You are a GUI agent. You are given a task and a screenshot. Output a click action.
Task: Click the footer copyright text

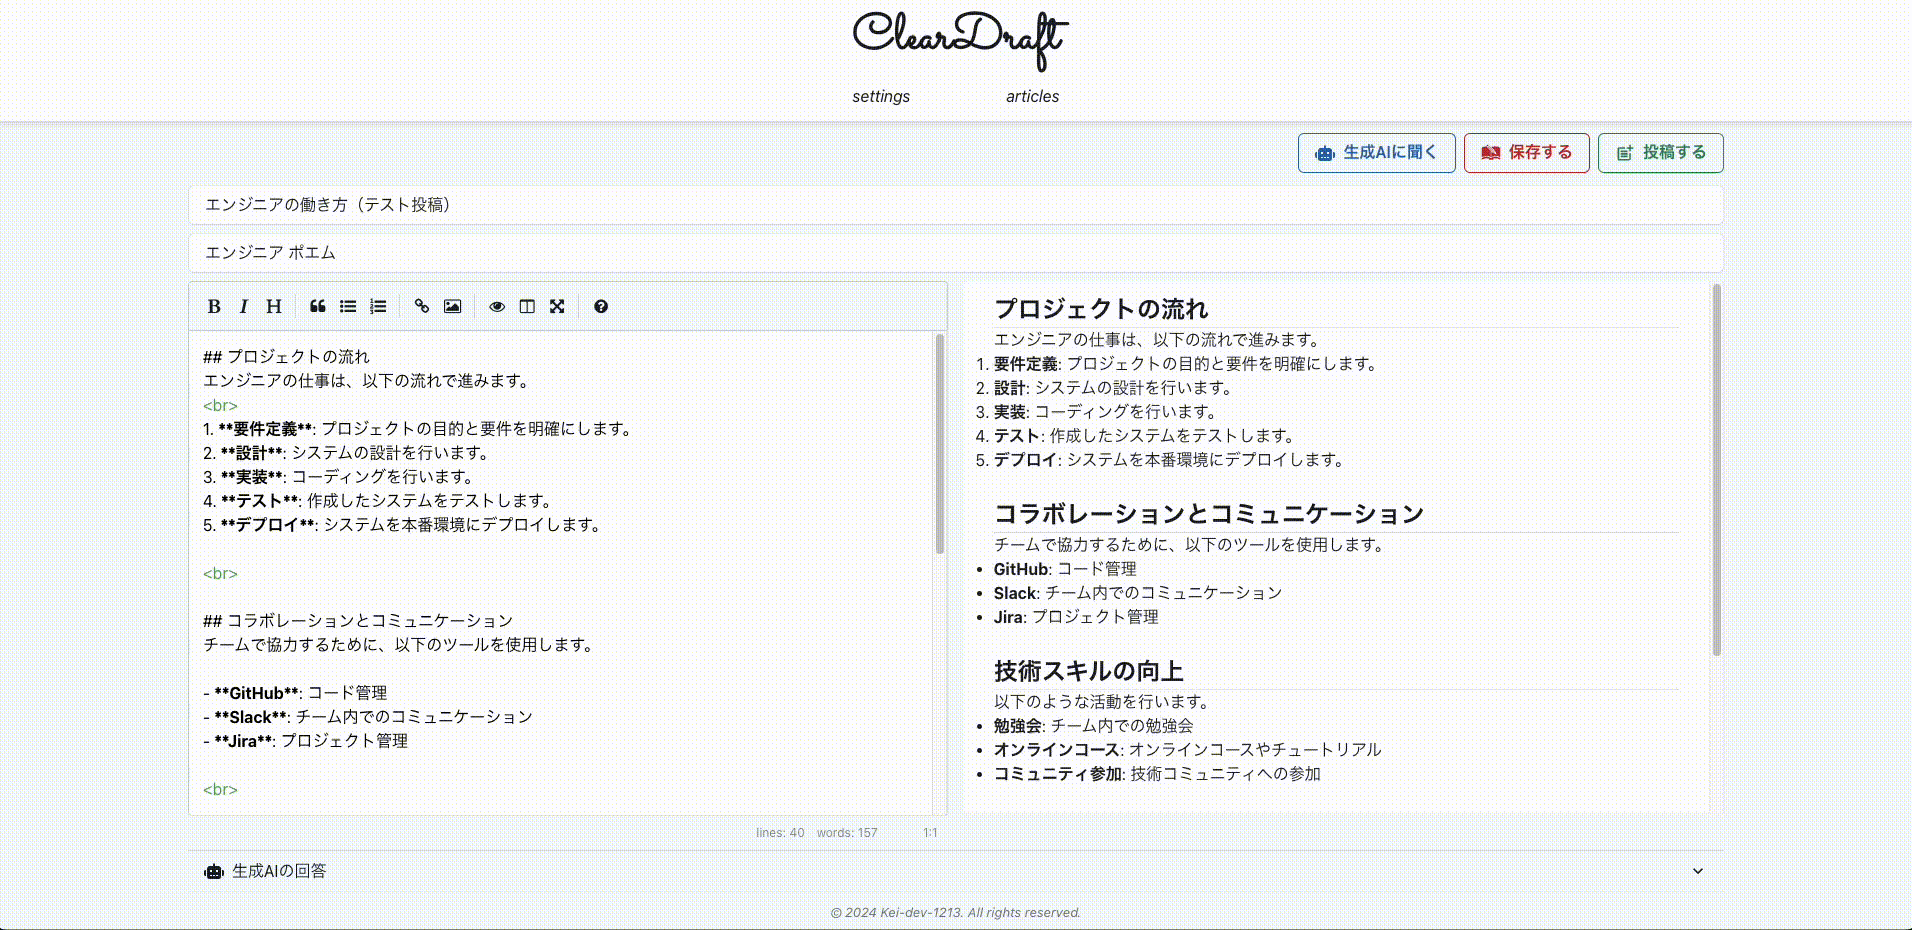(x=956, y=913)
